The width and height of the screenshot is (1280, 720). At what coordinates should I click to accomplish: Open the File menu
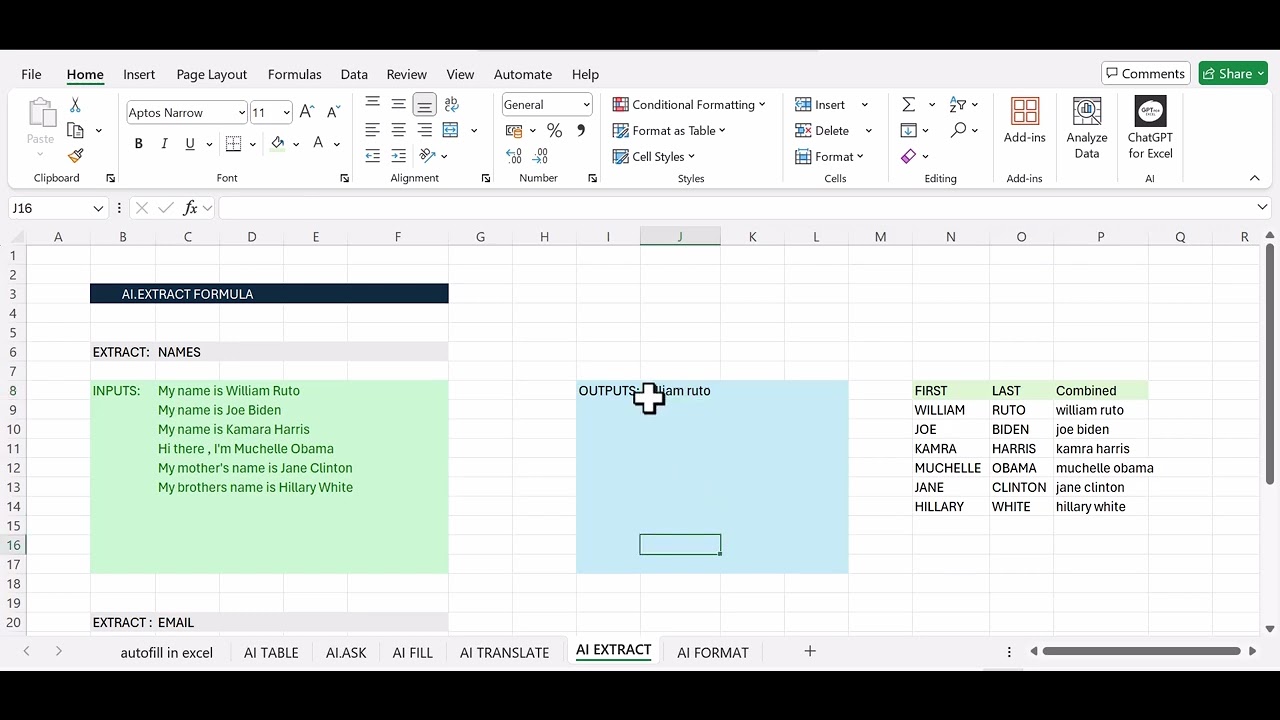(31, 74)
